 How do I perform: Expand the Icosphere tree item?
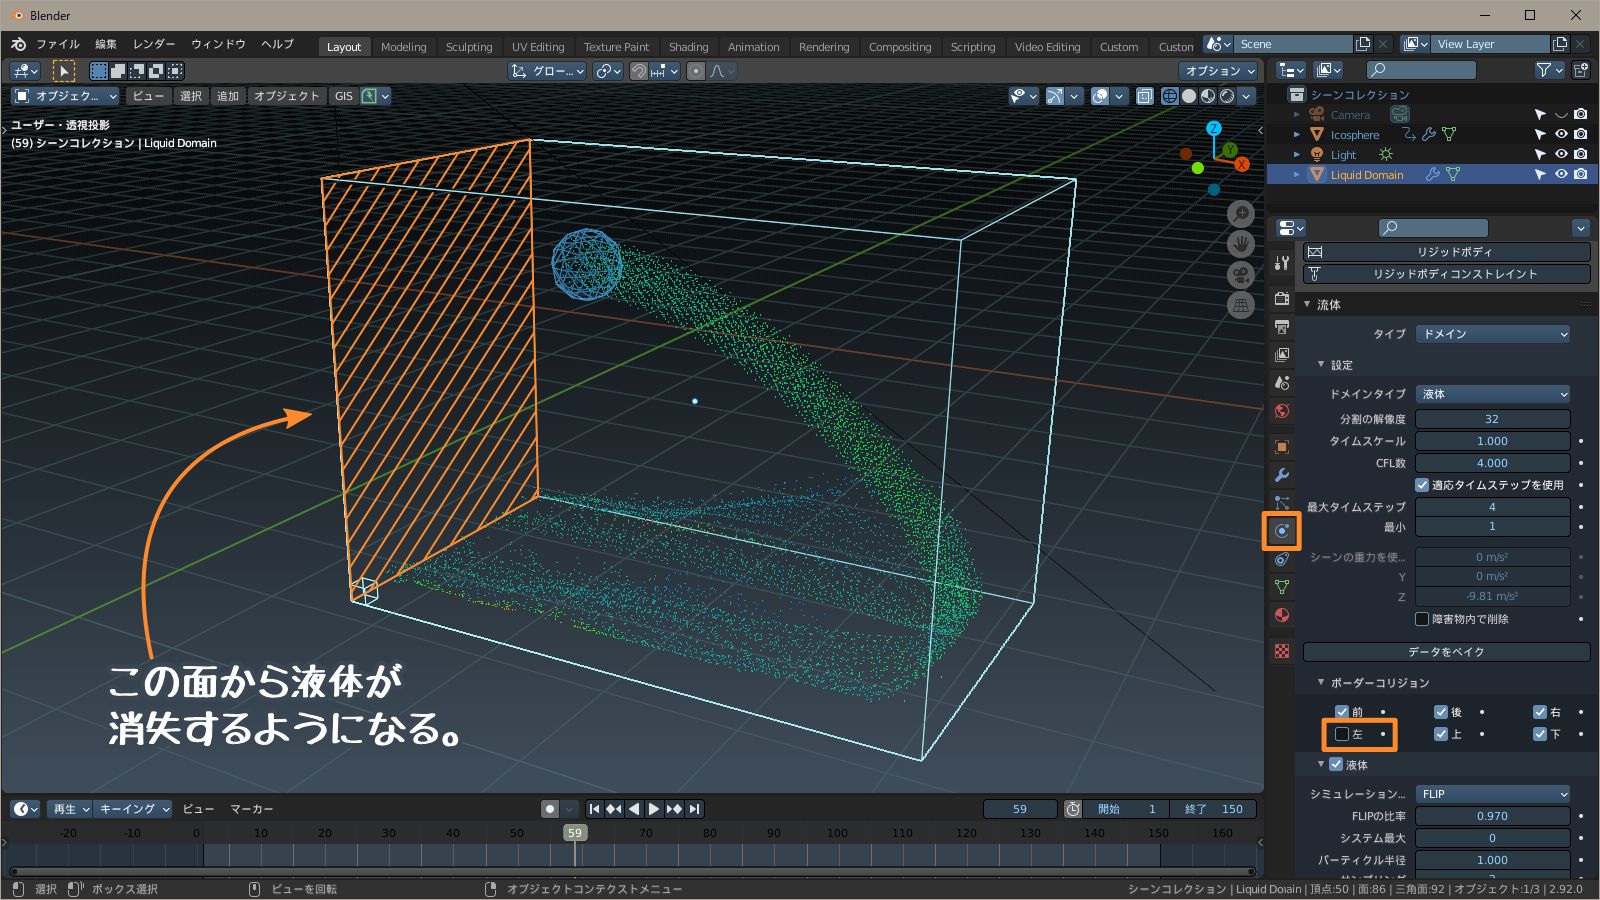coord(1297,134)
